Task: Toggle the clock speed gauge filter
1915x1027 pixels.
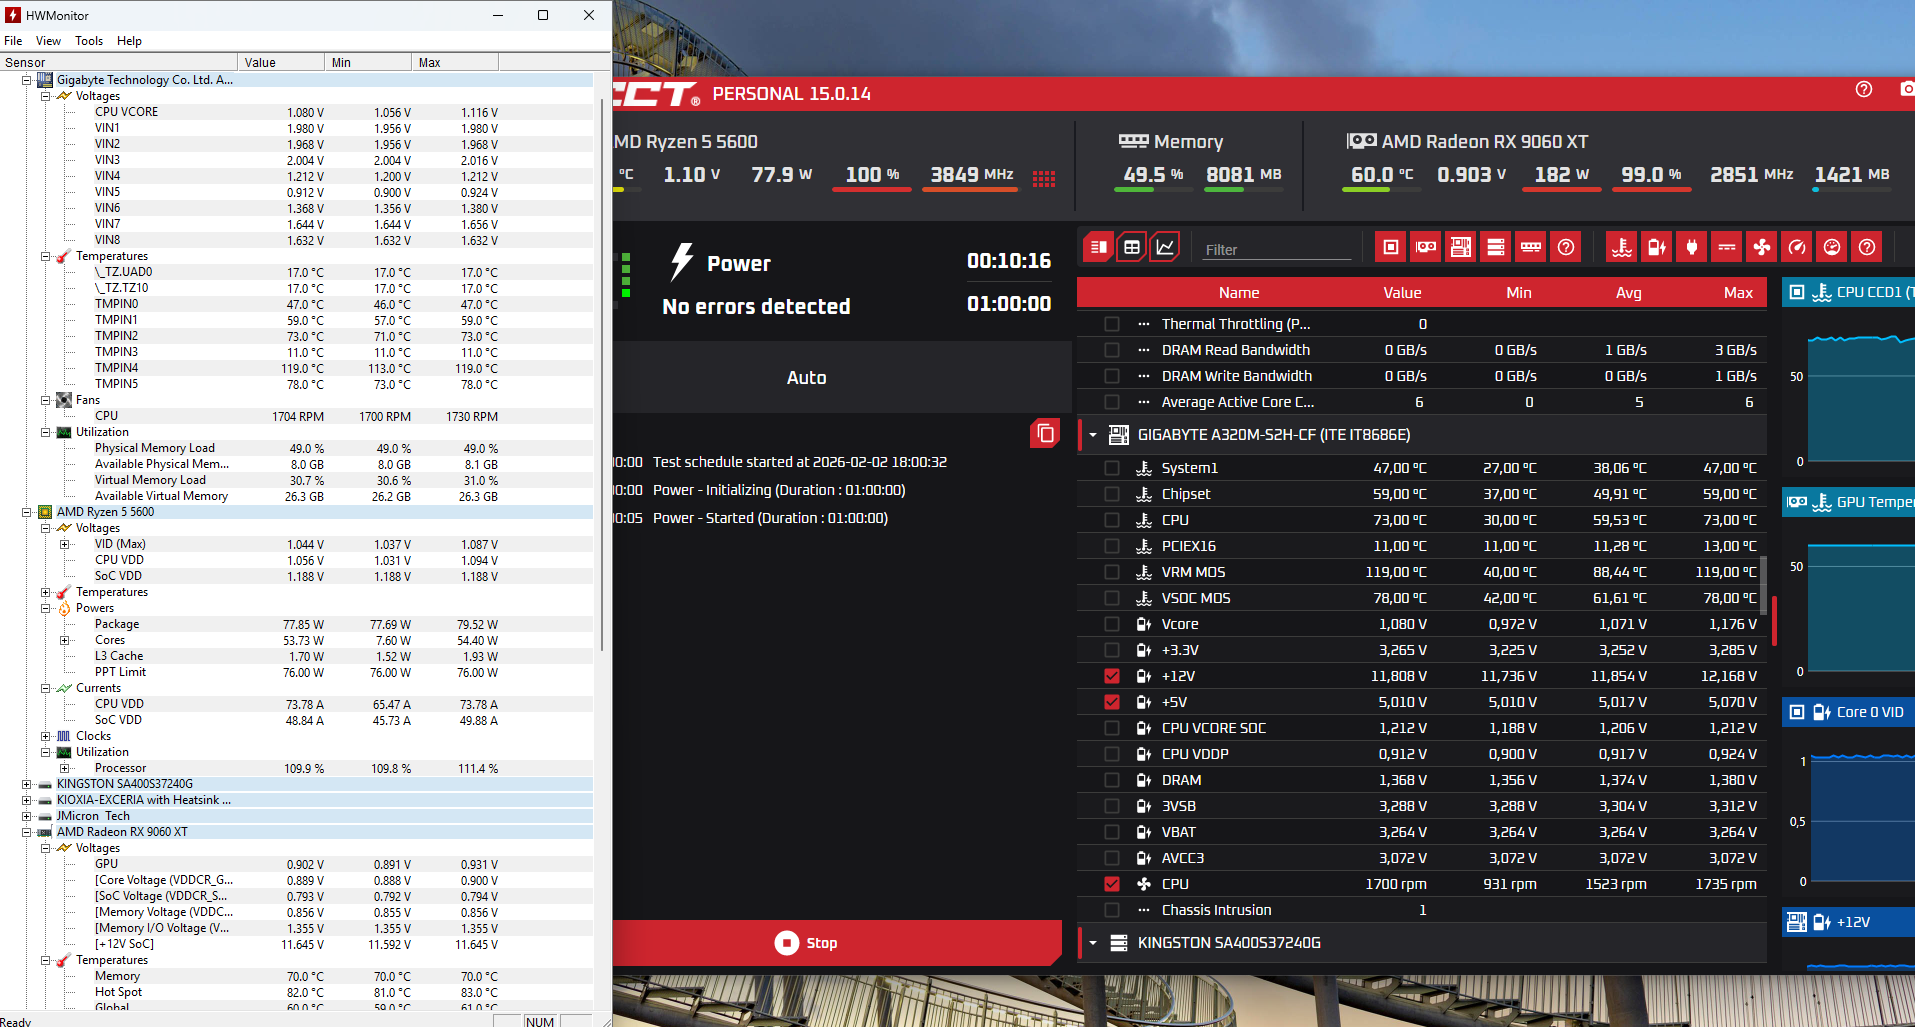Action: pos(1797,247)
